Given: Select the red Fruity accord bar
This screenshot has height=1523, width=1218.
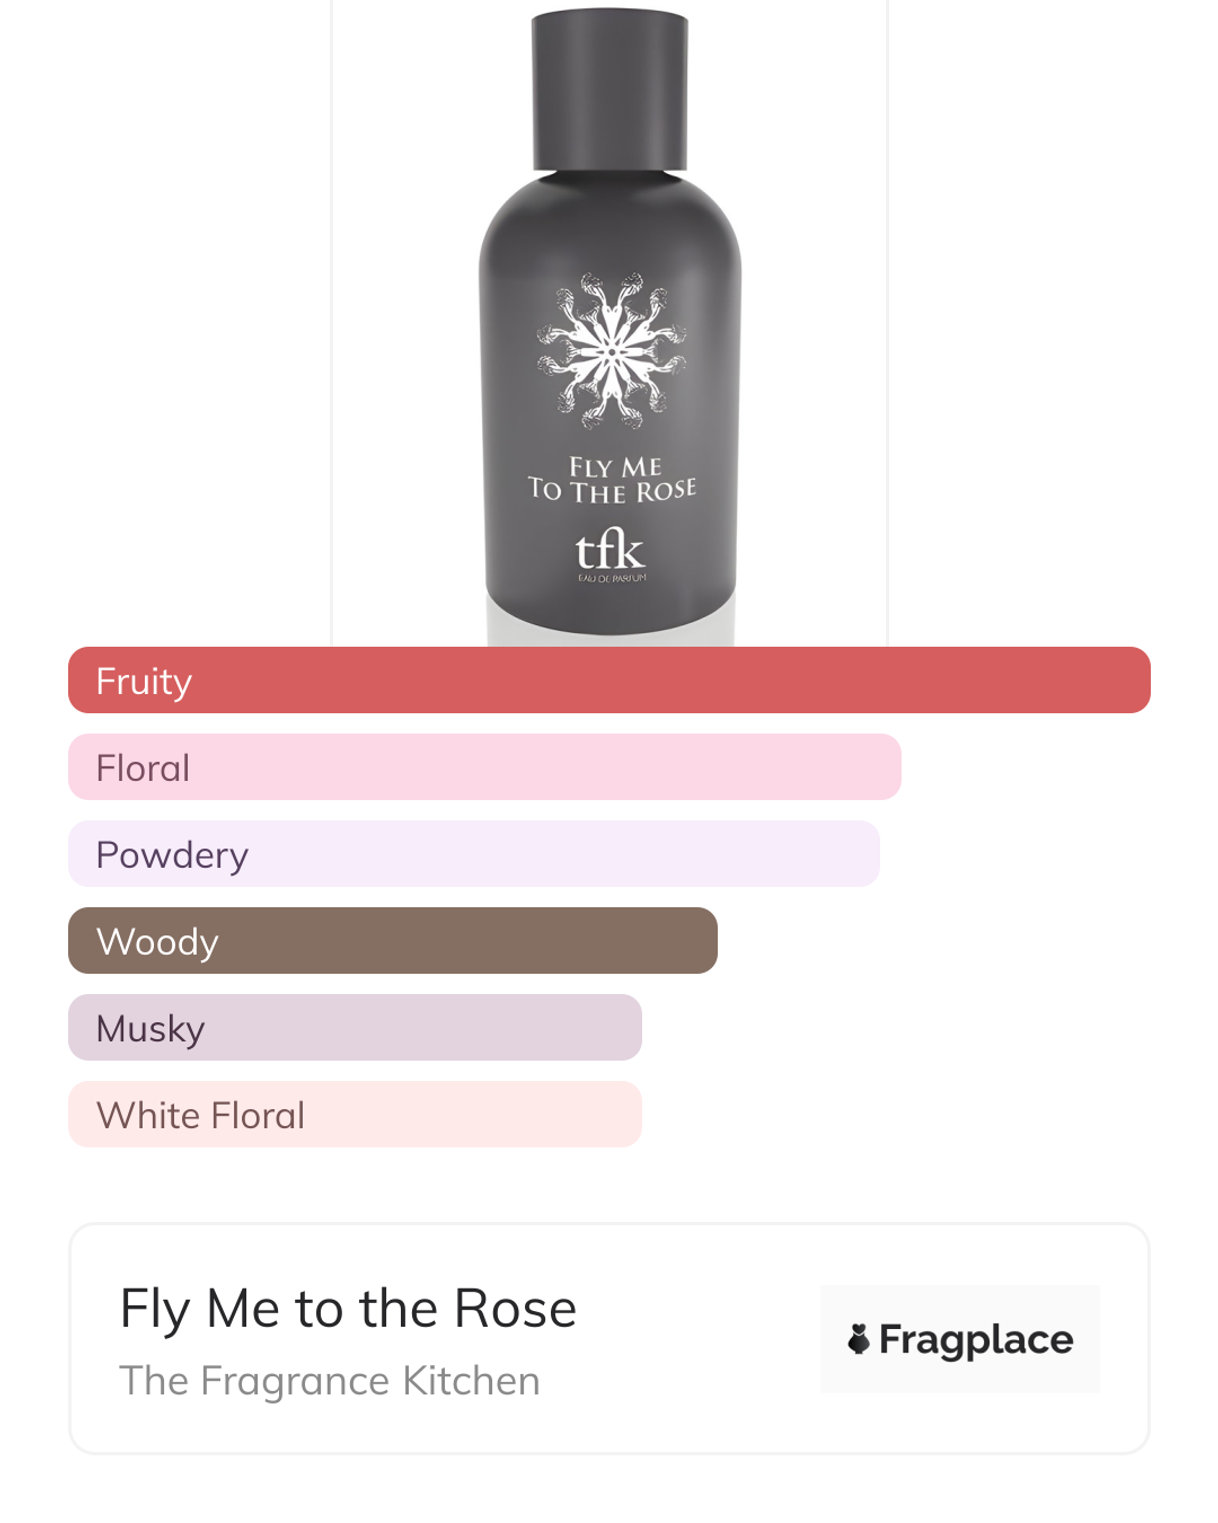Looking at the screenshot, I should [x=609, y=680].
